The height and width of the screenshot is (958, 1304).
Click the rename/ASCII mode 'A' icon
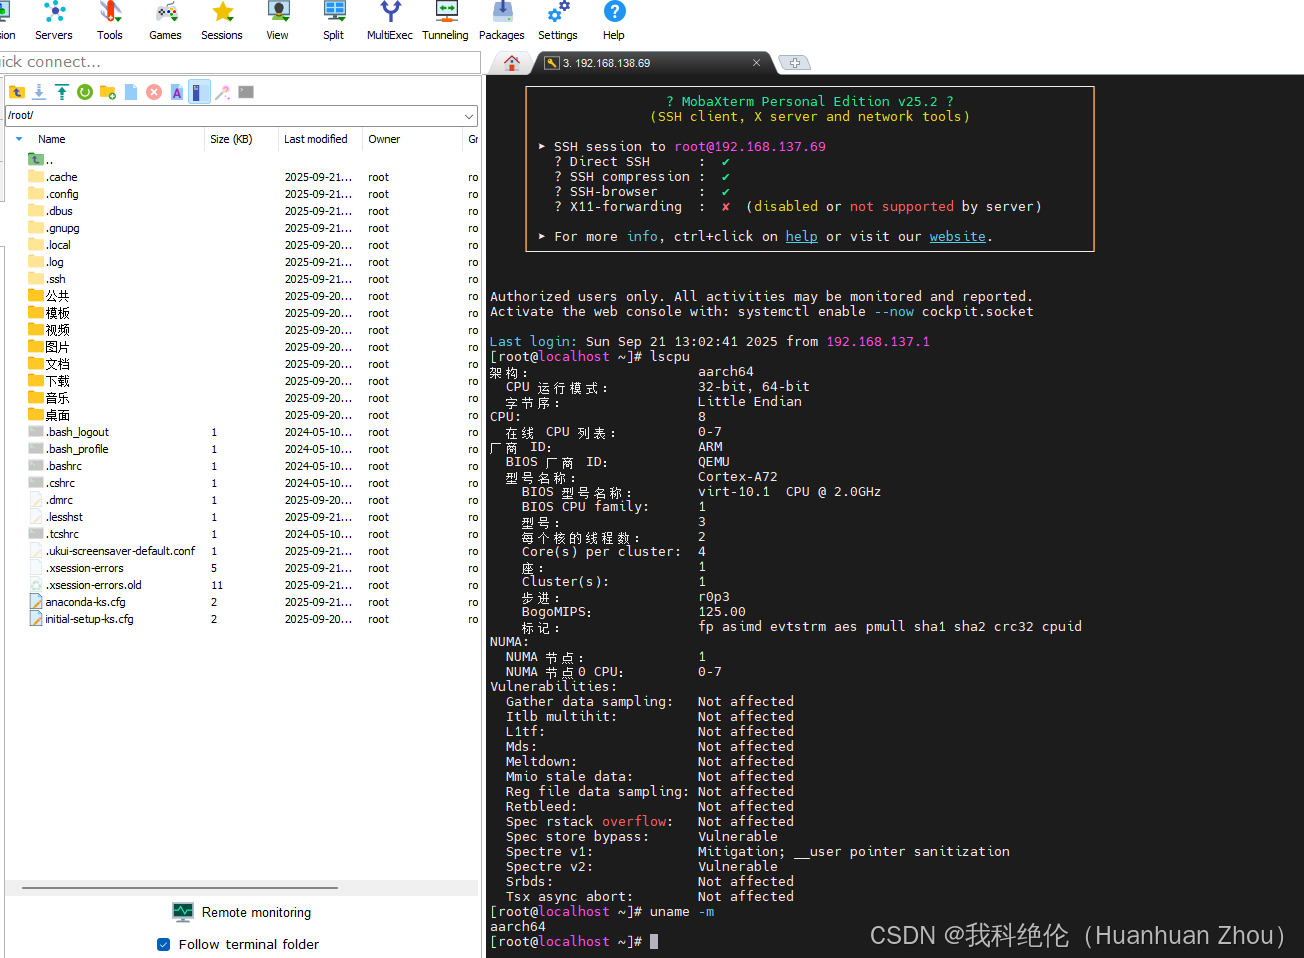point(177,92)
